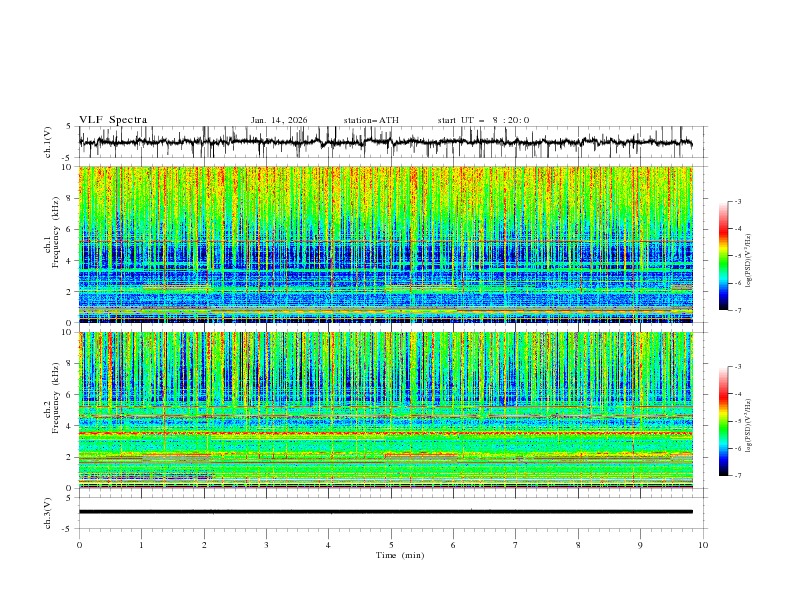Click the "start UT = 8 :20: 0" text
This screenshot has height=612, width=792.
pos(483,120)
